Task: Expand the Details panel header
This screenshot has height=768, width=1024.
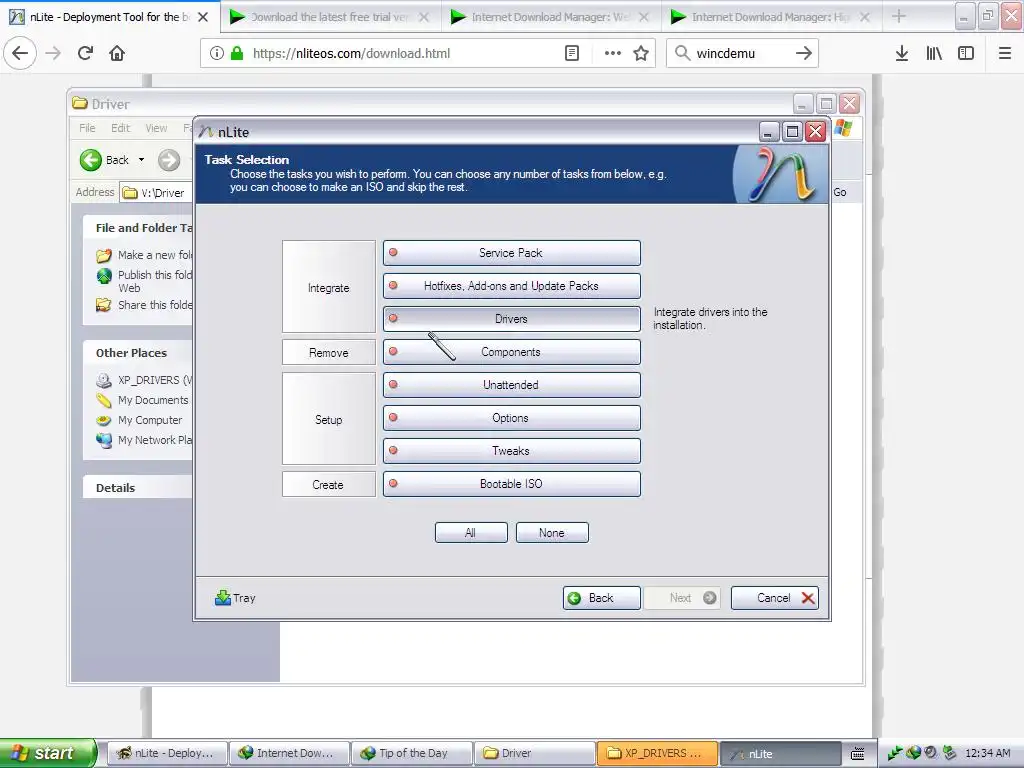Action: click(x=138, y=488)
